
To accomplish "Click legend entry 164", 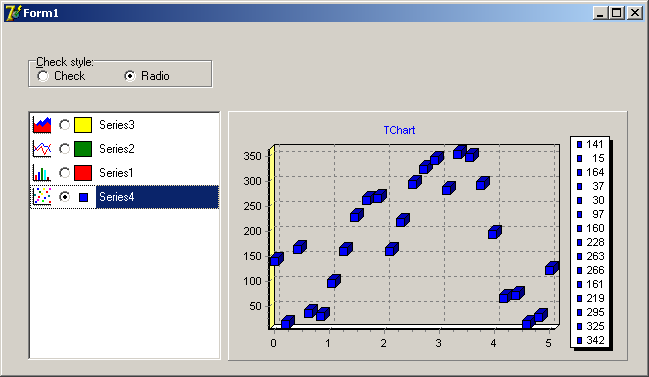I will coord(590,173).
